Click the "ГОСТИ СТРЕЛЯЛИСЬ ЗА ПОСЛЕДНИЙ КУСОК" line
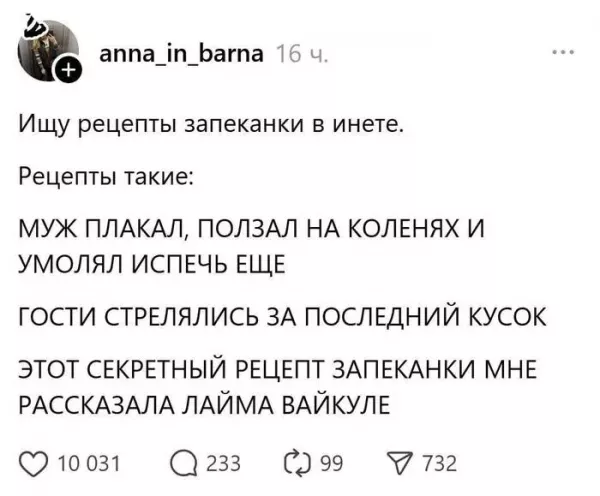Image resolution: width=600 pixels, height=496 pixels. (x=282, y=319)
